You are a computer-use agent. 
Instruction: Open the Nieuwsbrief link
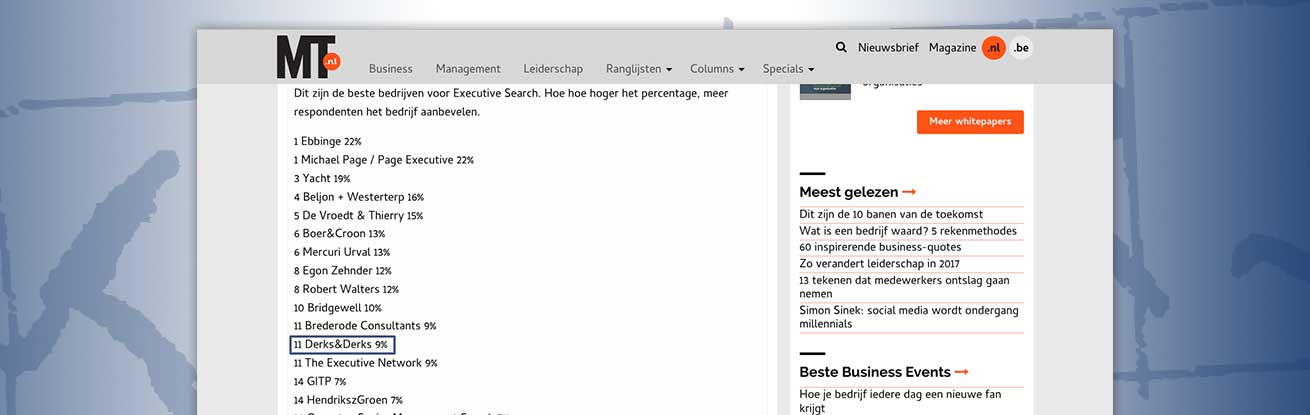tap(887, 47)
